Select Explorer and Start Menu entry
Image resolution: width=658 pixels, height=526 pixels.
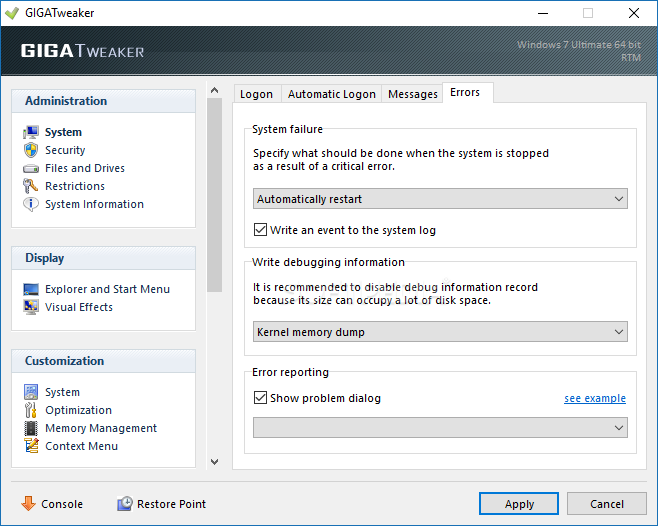coord(107,289)
